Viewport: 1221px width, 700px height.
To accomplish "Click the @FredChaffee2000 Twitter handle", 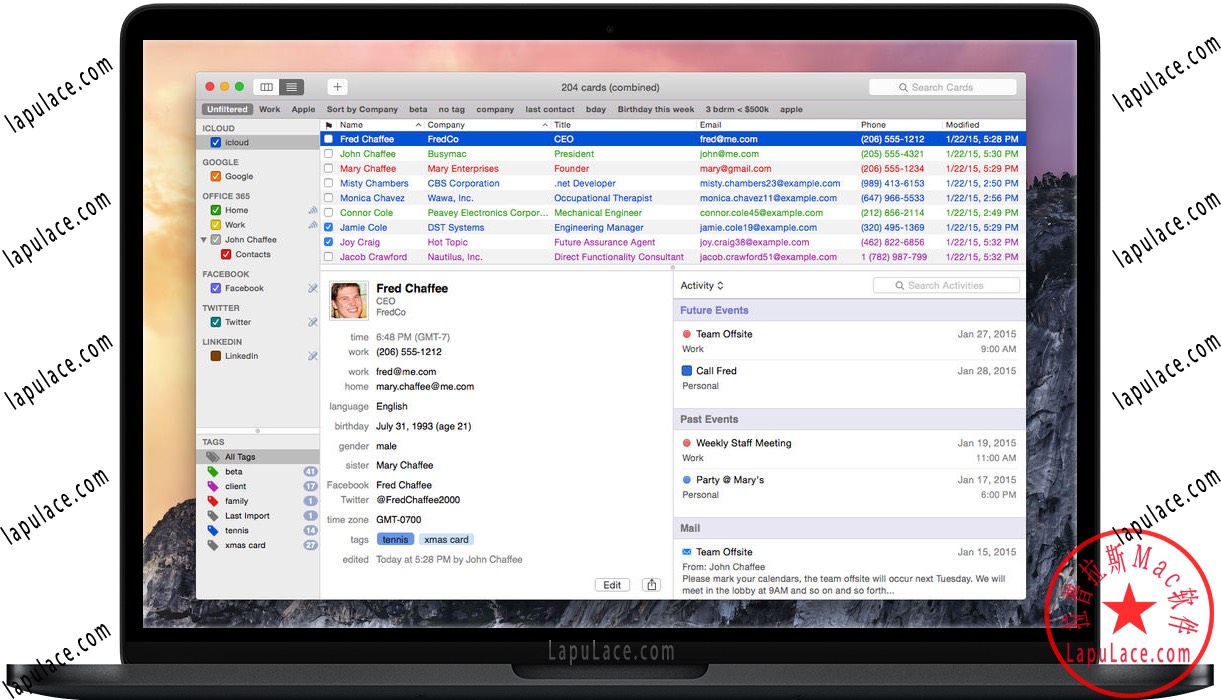I will click(418, 500).
